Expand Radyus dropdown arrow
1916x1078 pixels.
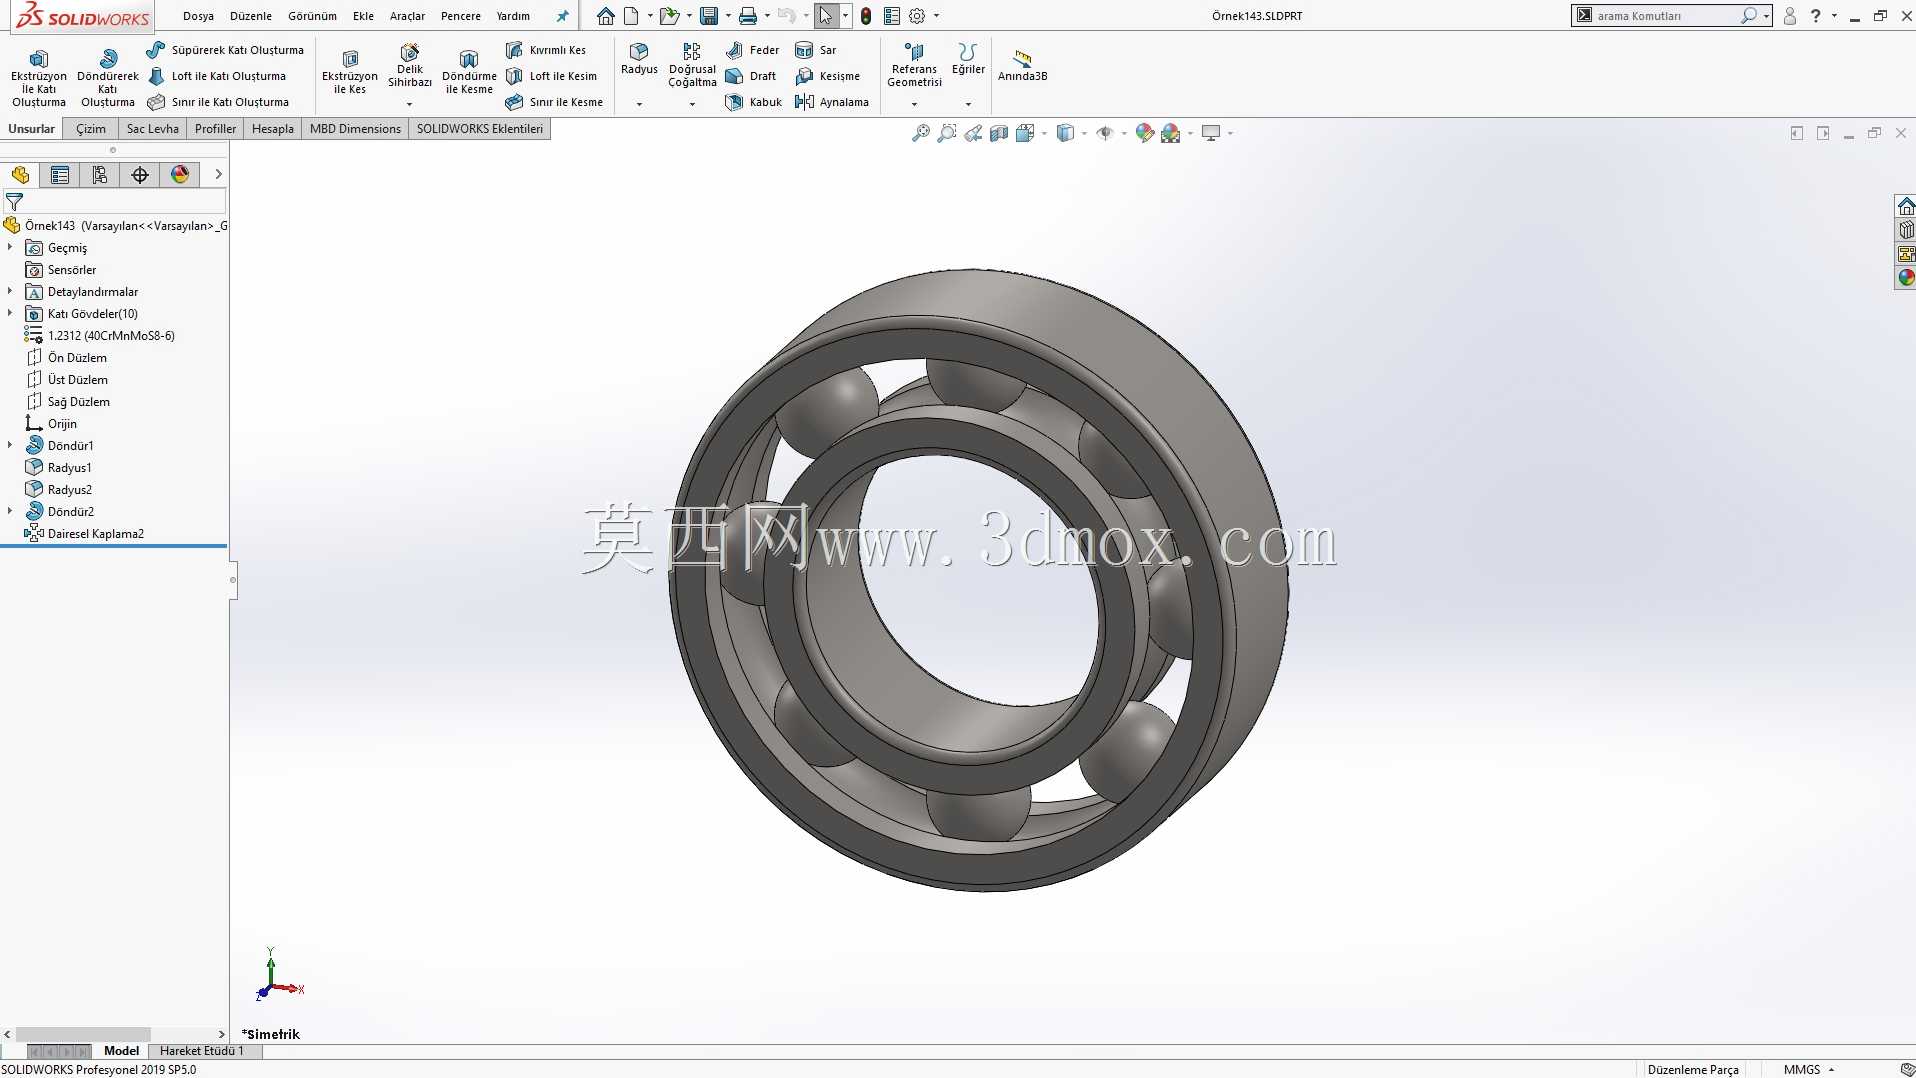(x=639, y=104)
